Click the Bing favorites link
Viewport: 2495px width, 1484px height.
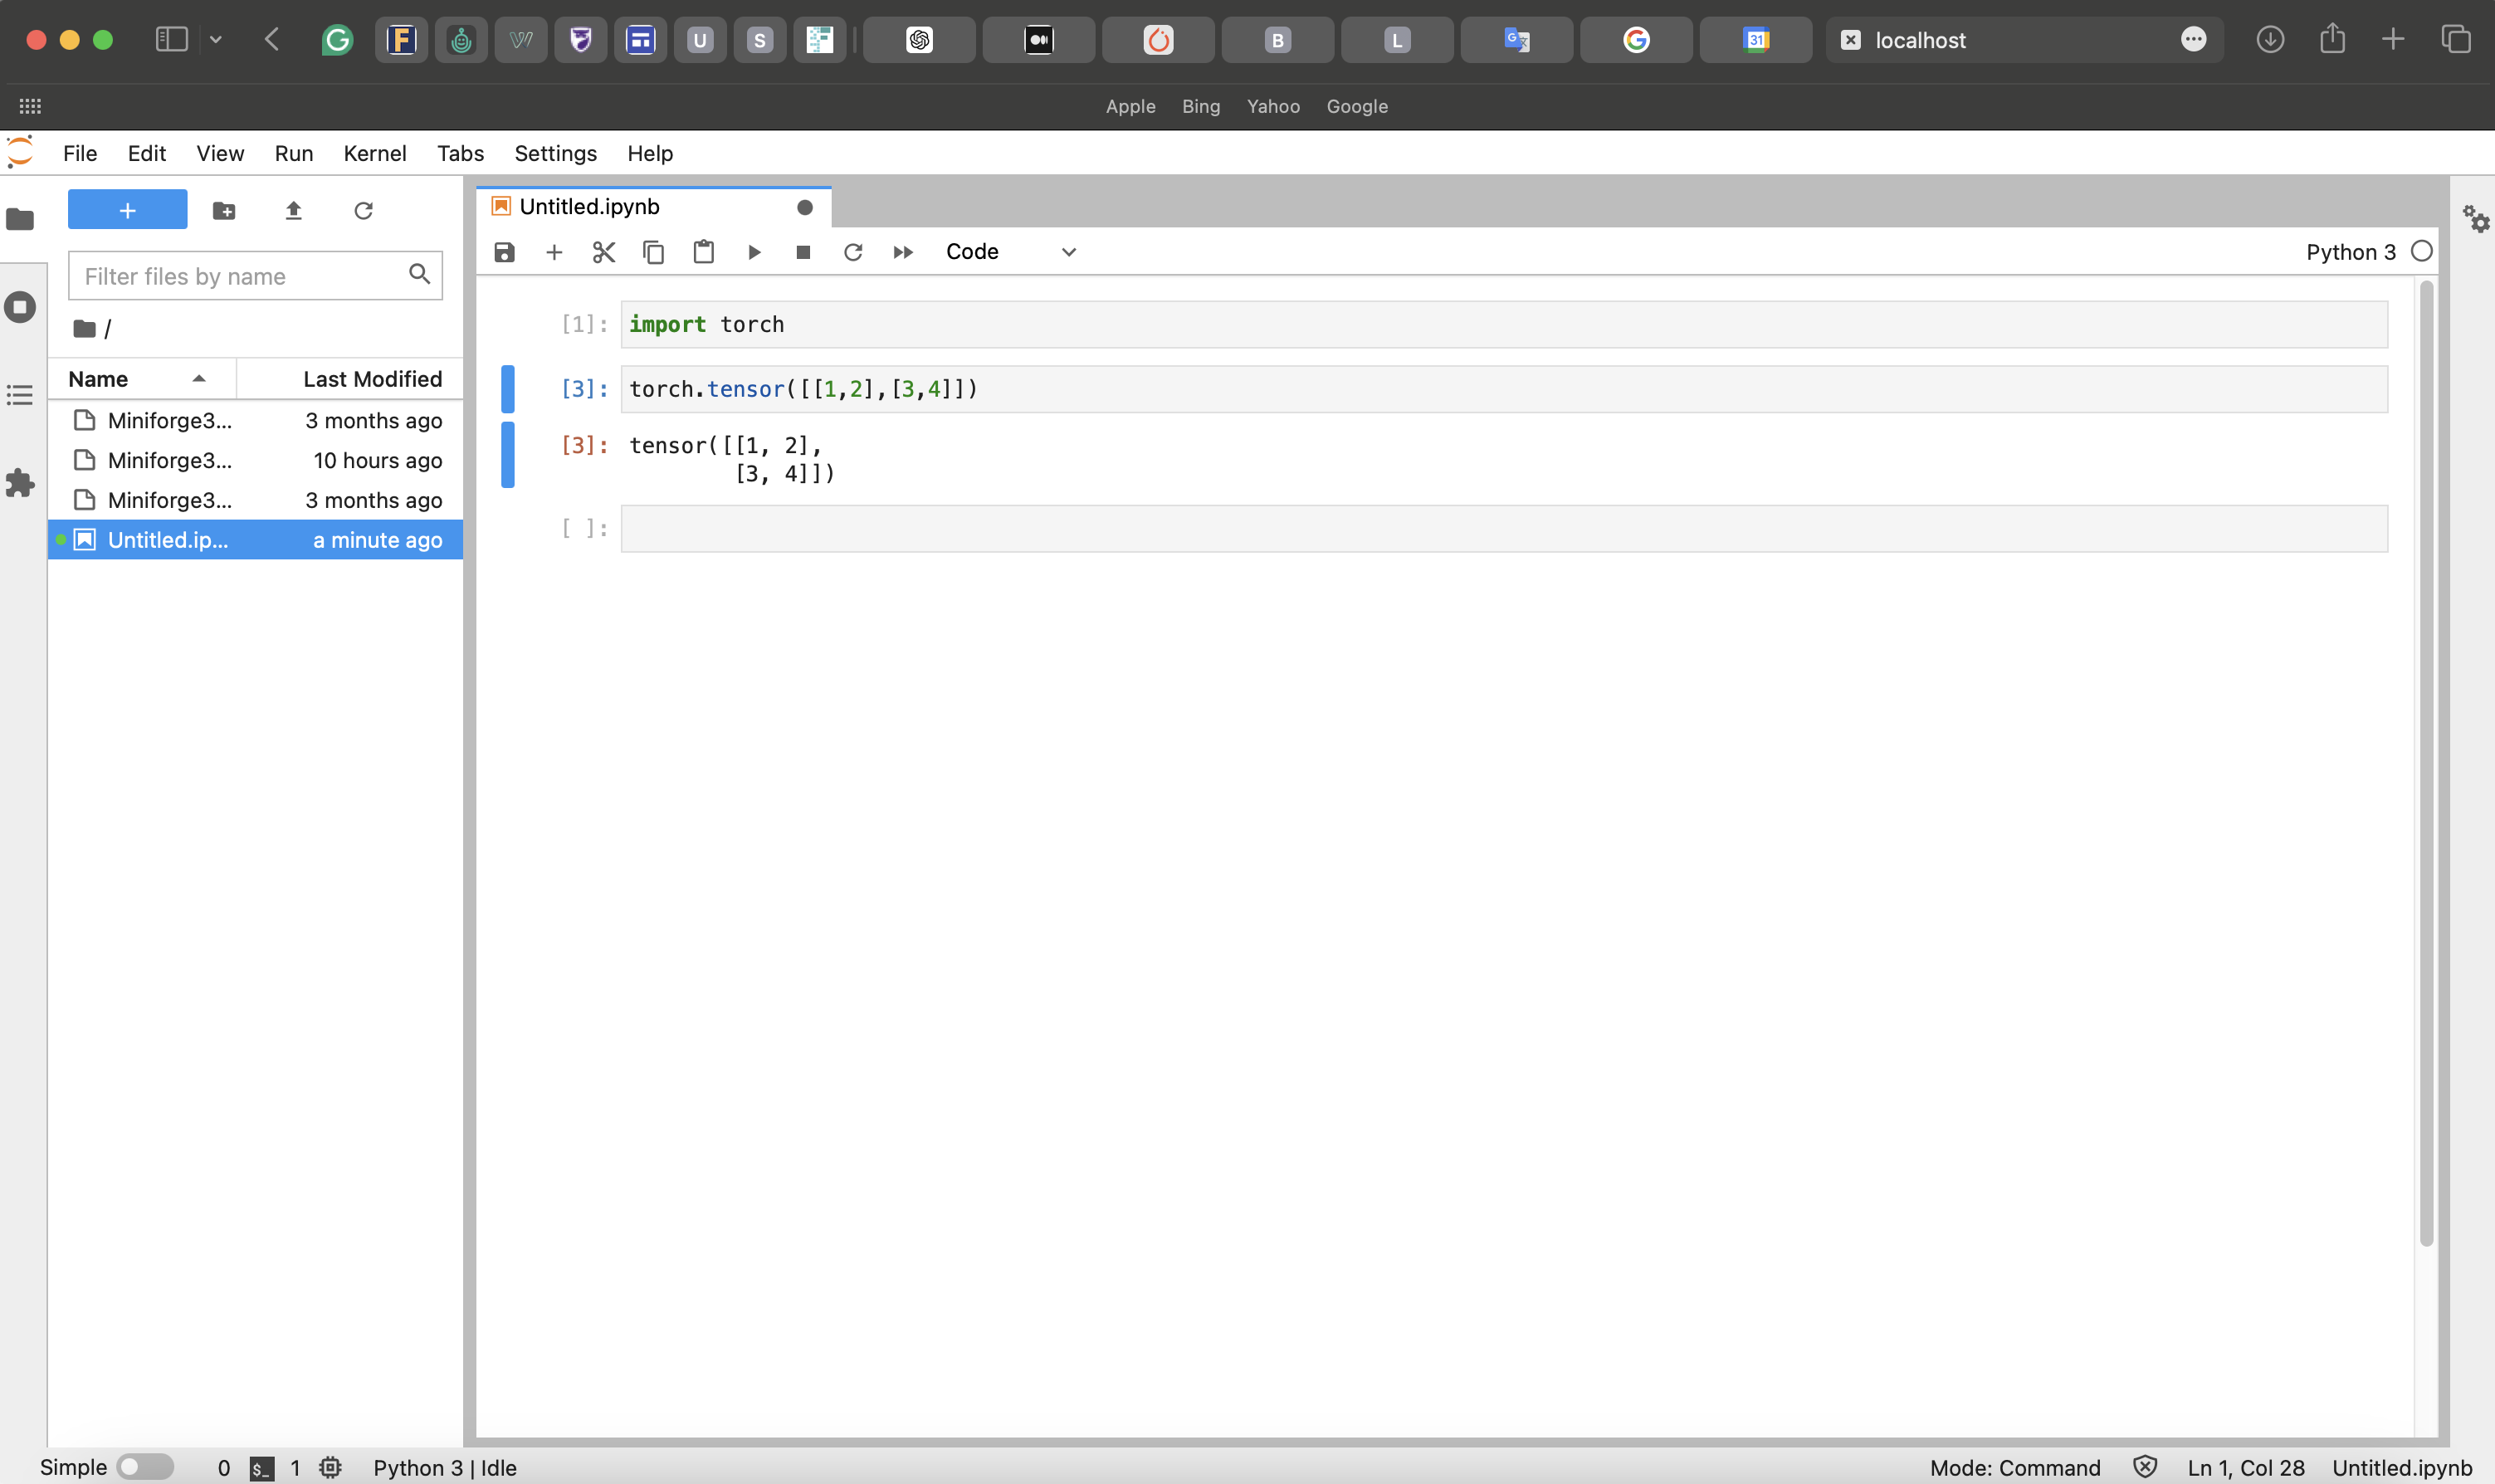click(1201, 106)
